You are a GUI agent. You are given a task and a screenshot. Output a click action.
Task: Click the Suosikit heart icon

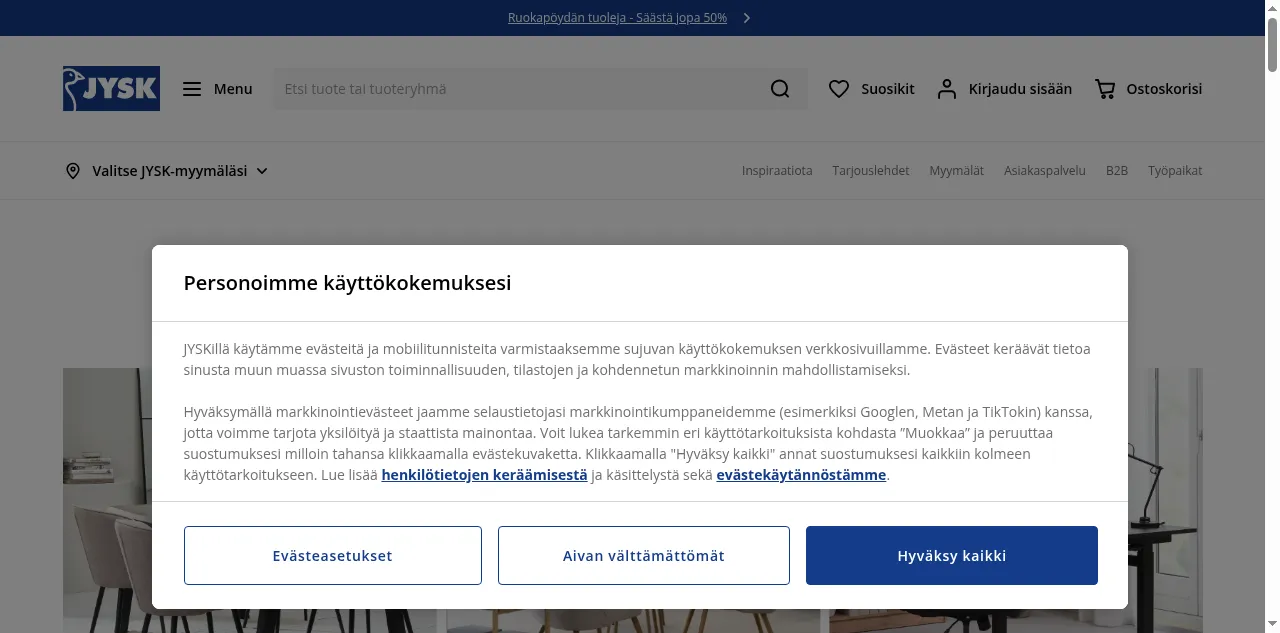(x=839, y=89)
